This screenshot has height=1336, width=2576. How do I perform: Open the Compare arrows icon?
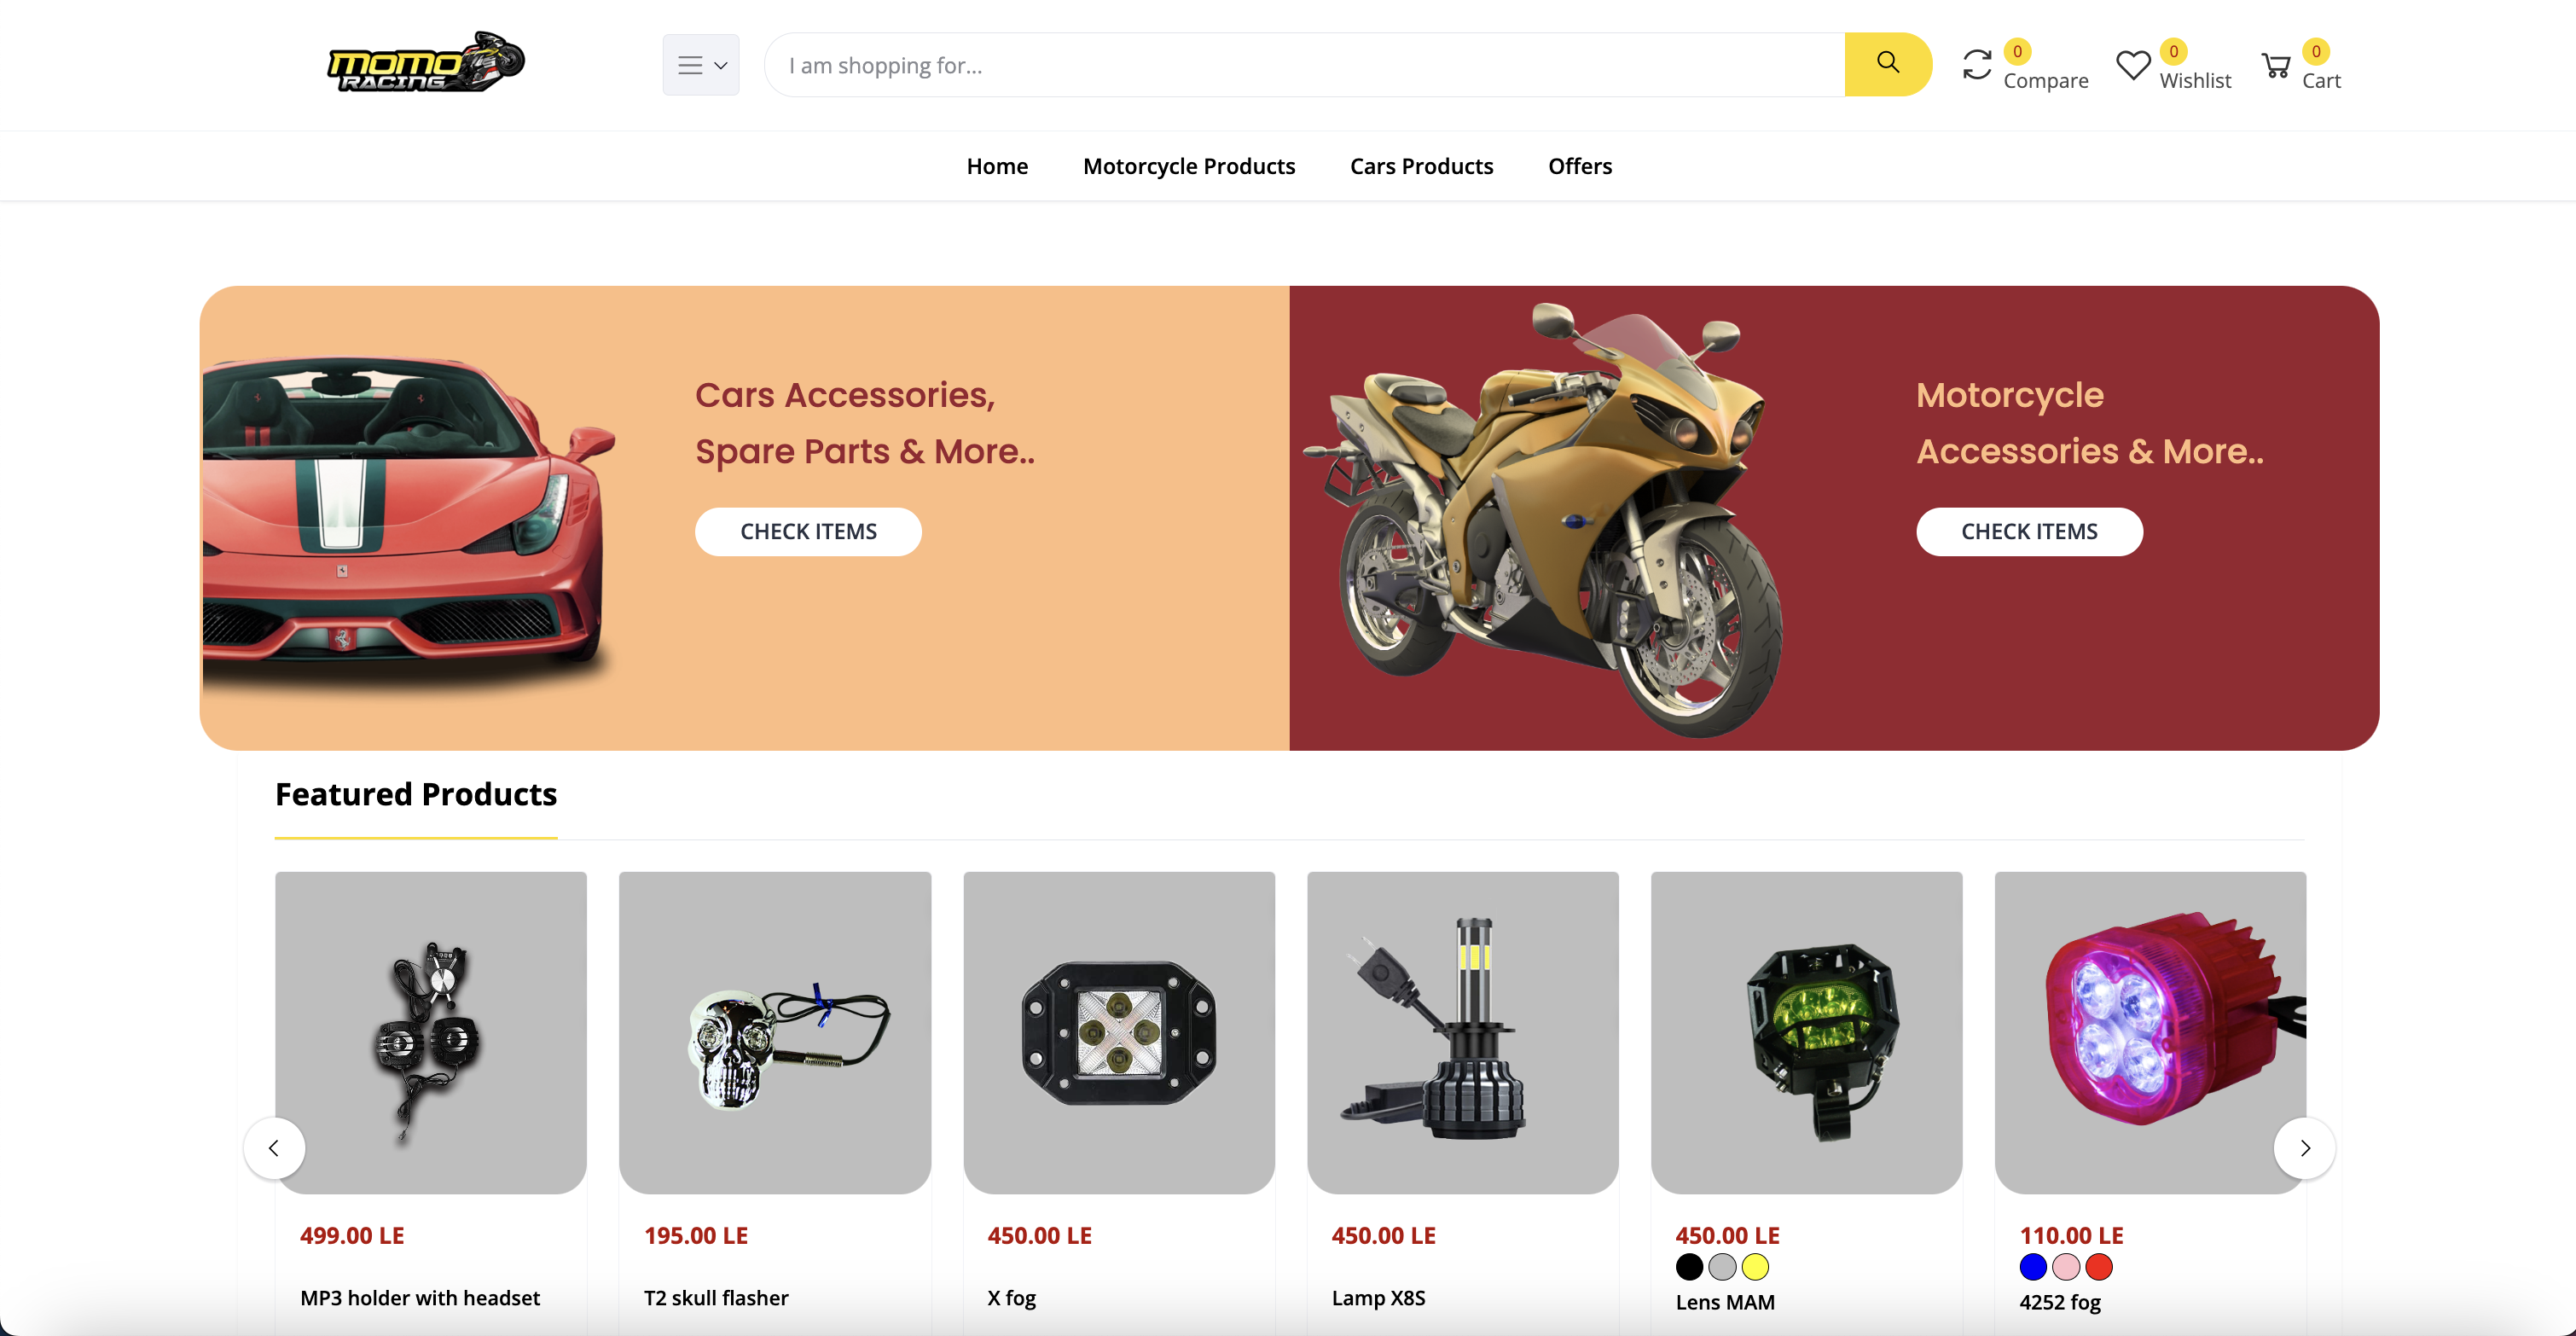pyautogui.click(x=1977, y=65)
